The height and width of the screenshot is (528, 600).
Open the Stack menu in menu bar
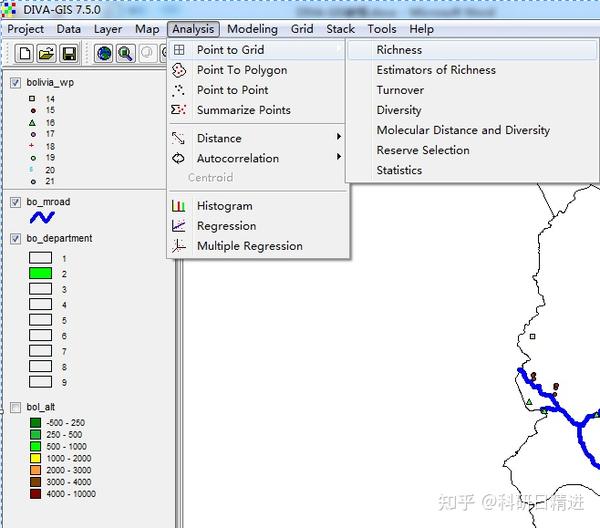click(x=340, y=29)
